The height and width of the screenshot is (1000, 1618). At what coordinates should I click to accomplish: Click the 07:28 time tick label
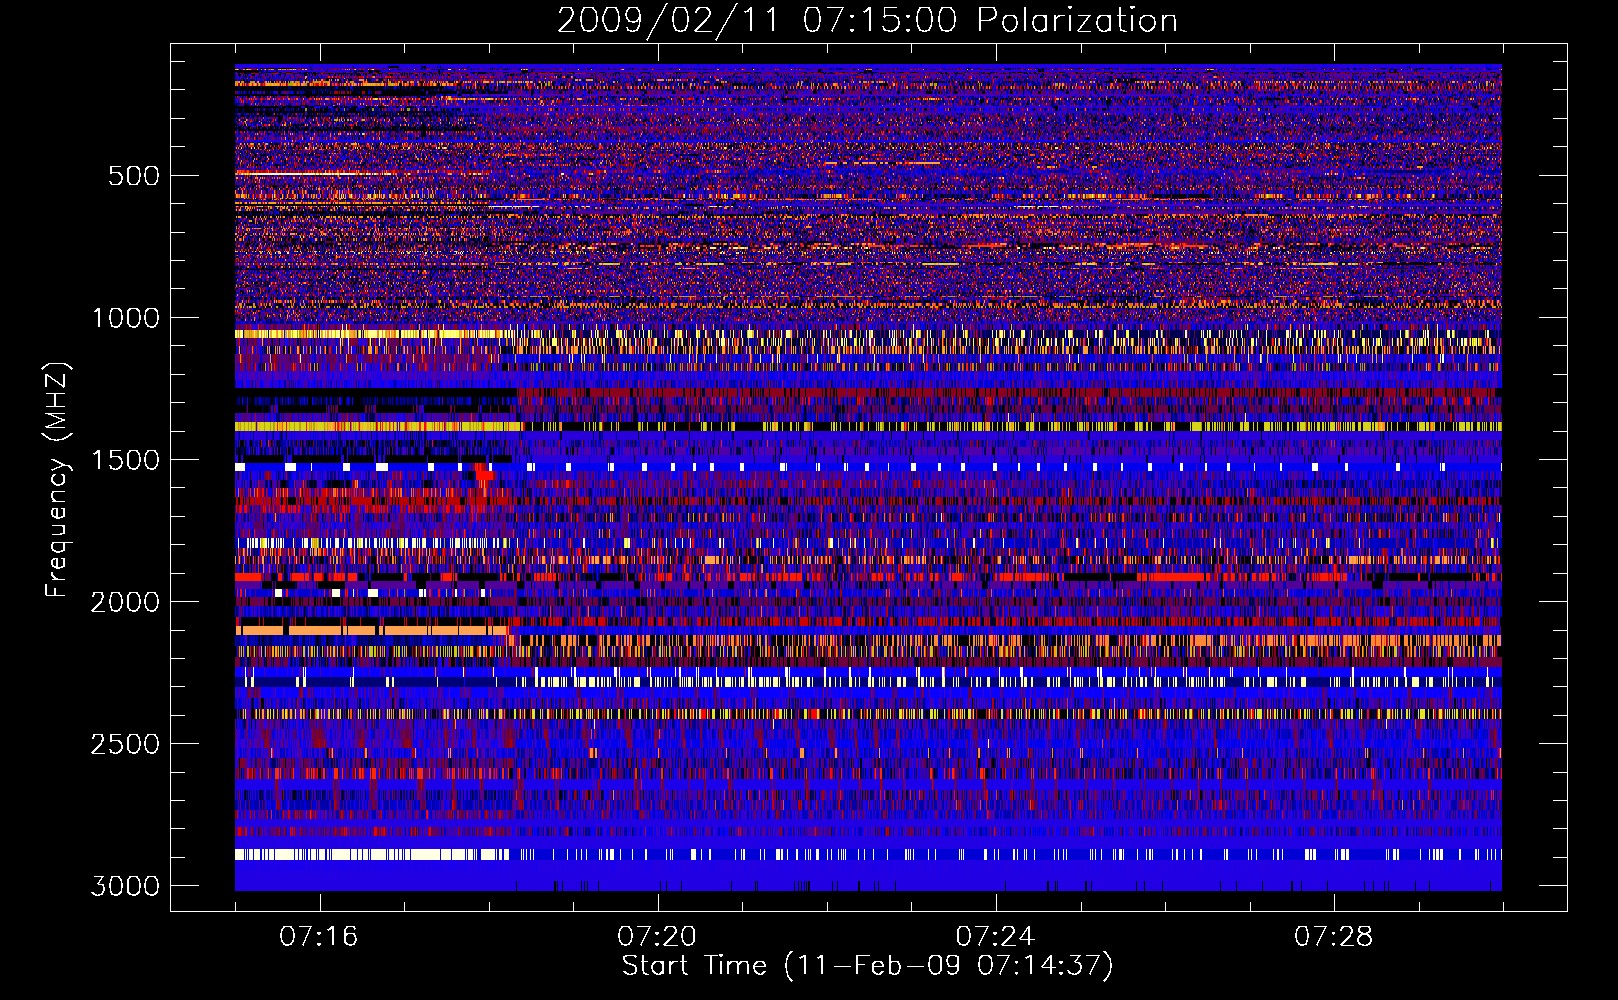click(1334, 936)
